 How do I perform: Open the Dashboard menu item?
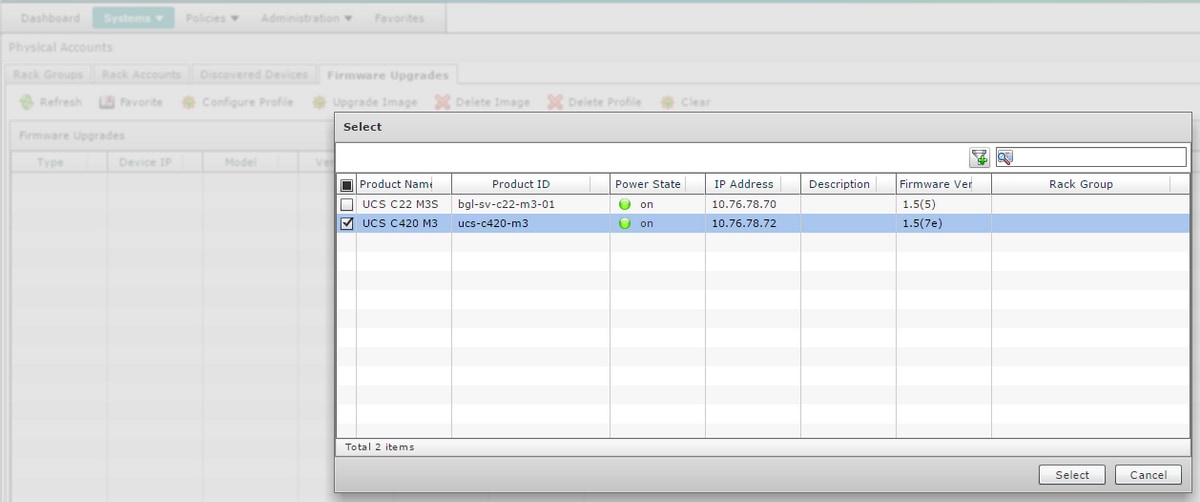(50, 18)
